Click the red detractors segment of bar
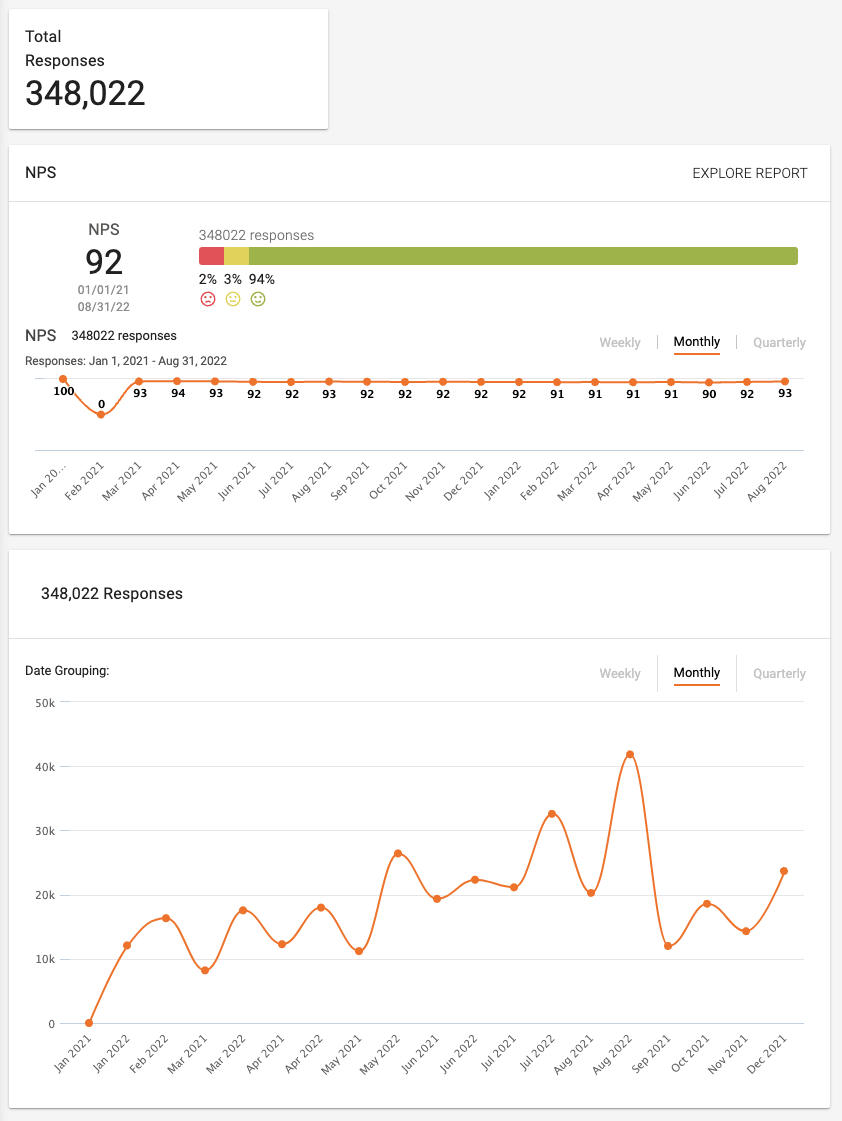 [x=211, y=256]
